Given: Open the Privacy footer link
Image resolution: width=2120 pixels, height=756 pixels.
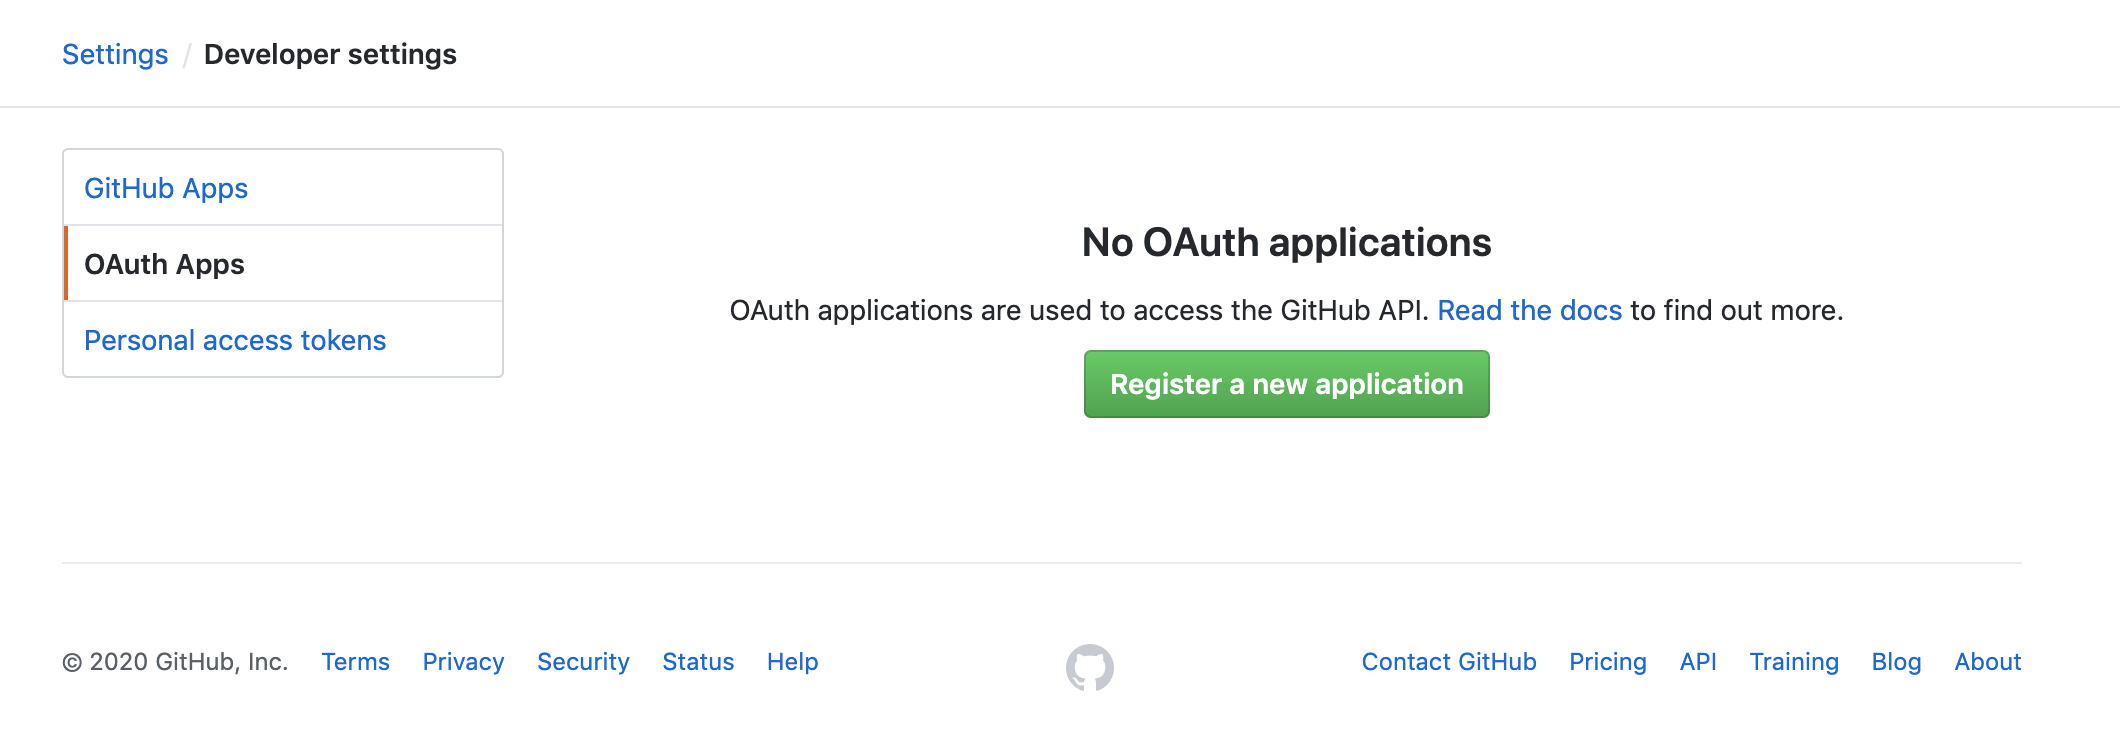Looking at the screenshot, I should (x=463, y=662).
